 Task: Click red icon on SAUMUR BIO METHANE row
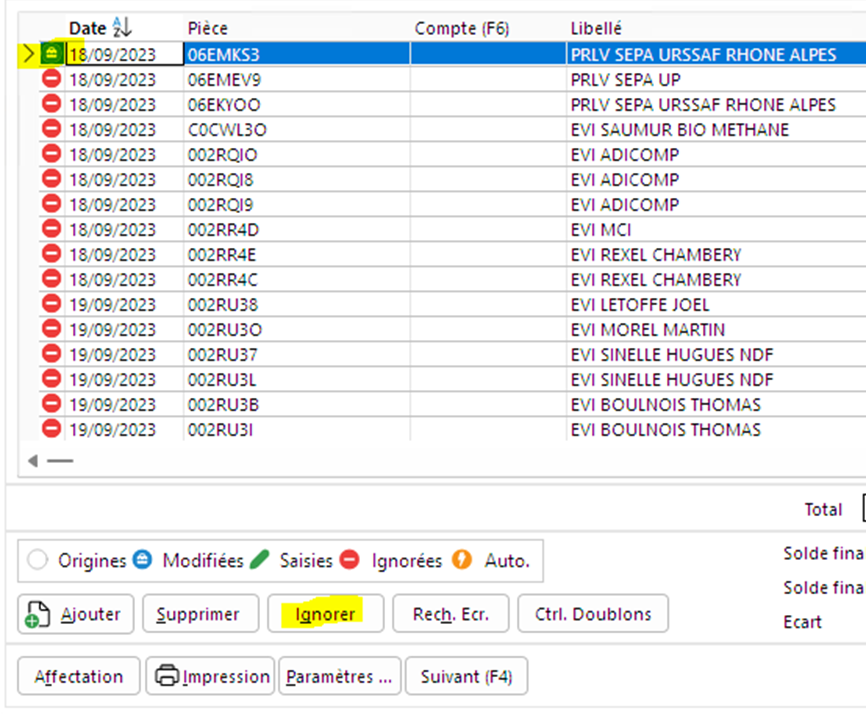click(x=51, y=129)
